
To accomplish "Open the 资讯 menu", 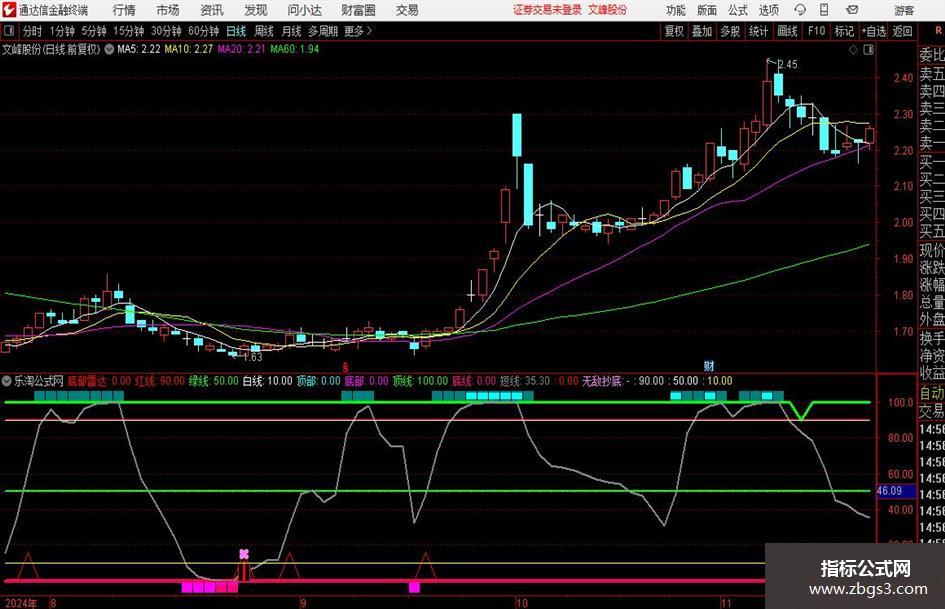I will pyautogui.click(x=212, y=10).
